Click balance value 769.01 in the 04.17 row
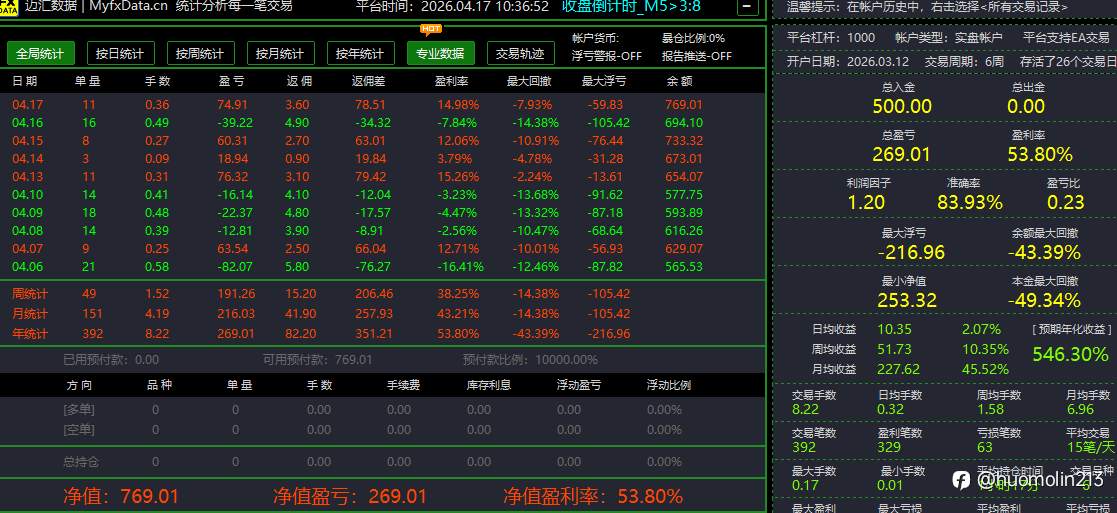Image resolution: width=1117 pixels, height=513 pixels. [x=684, y=105]
